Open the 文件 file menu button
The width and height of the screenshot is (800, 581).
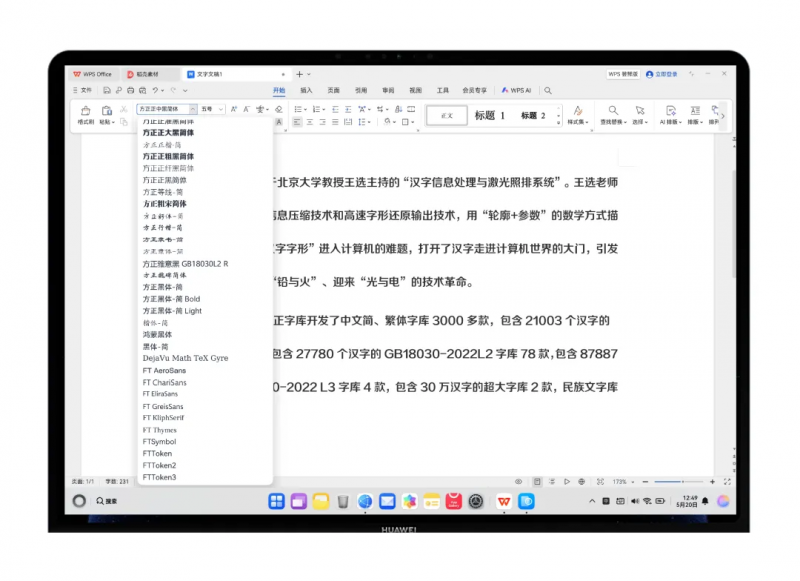point(83,90)
